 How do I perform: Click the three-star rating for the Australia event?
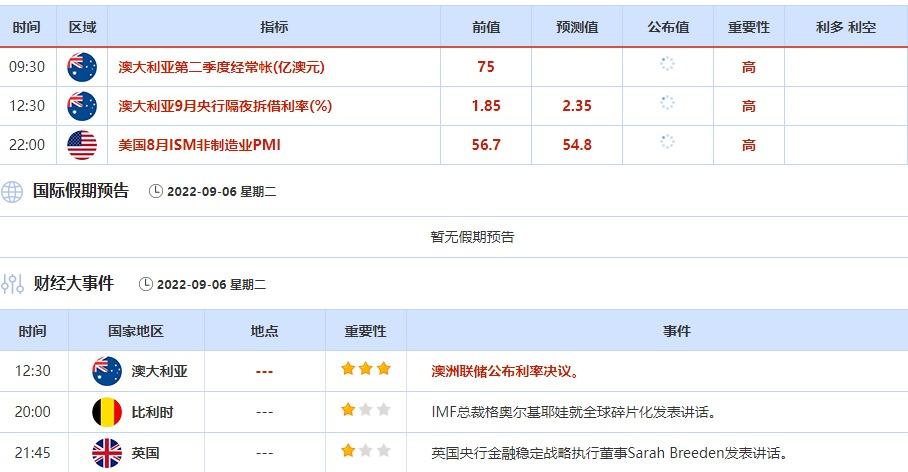point(365,369)
